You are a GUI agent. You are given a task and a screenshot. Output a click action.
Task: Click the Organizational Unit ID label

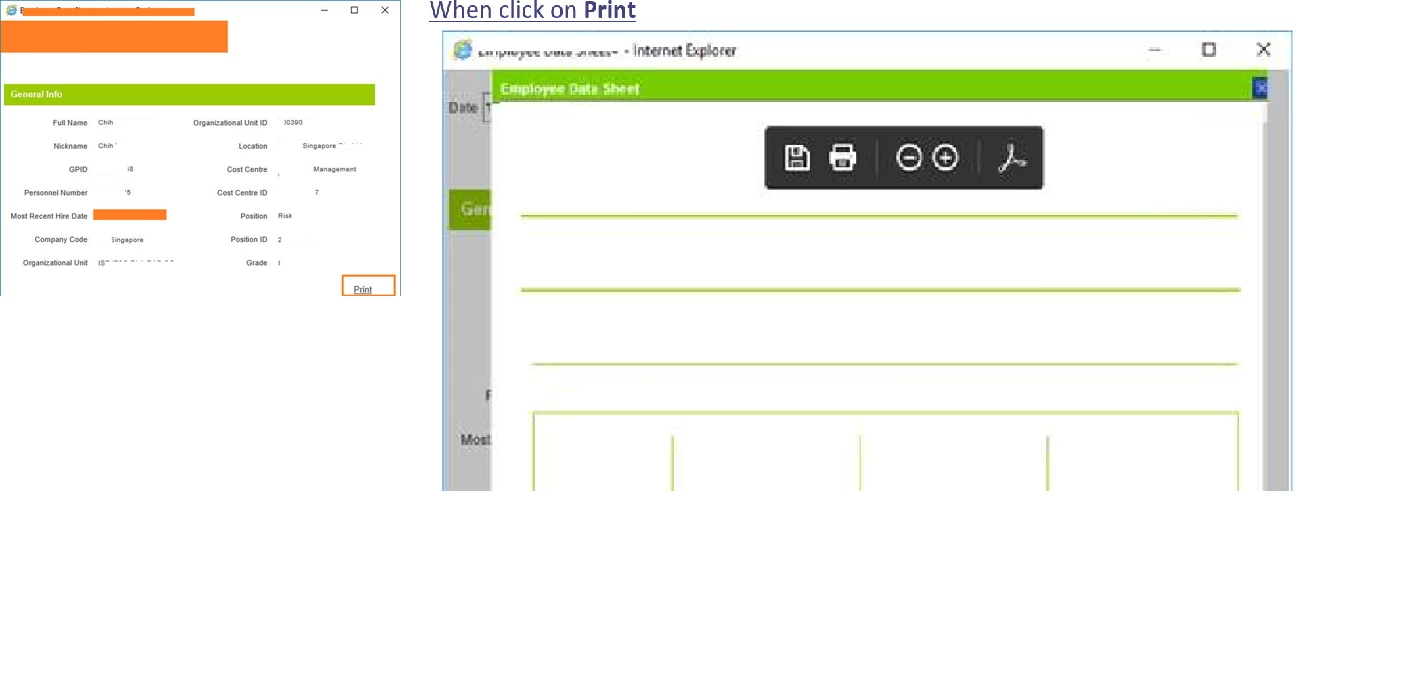click(x=230, y=123)
